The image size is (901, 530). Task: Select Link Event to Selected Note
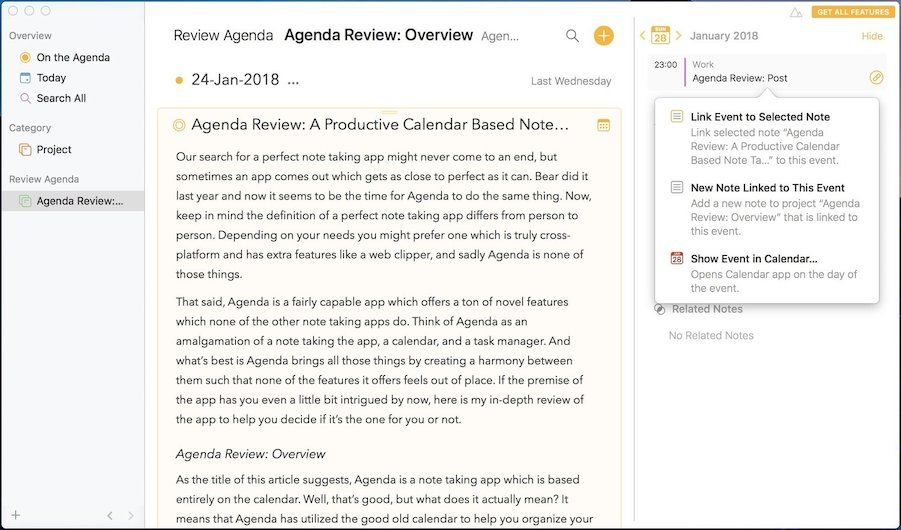[760, 117]
